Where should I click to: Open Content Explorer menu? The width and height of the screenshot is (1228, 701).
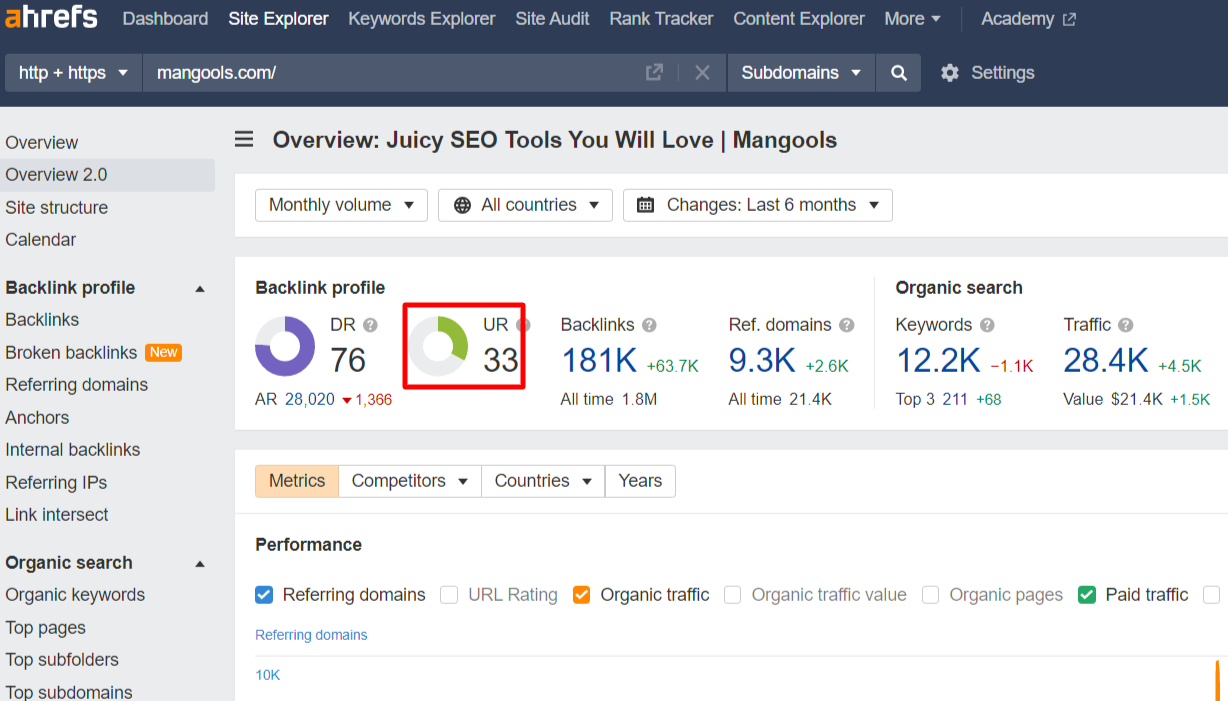799,19
